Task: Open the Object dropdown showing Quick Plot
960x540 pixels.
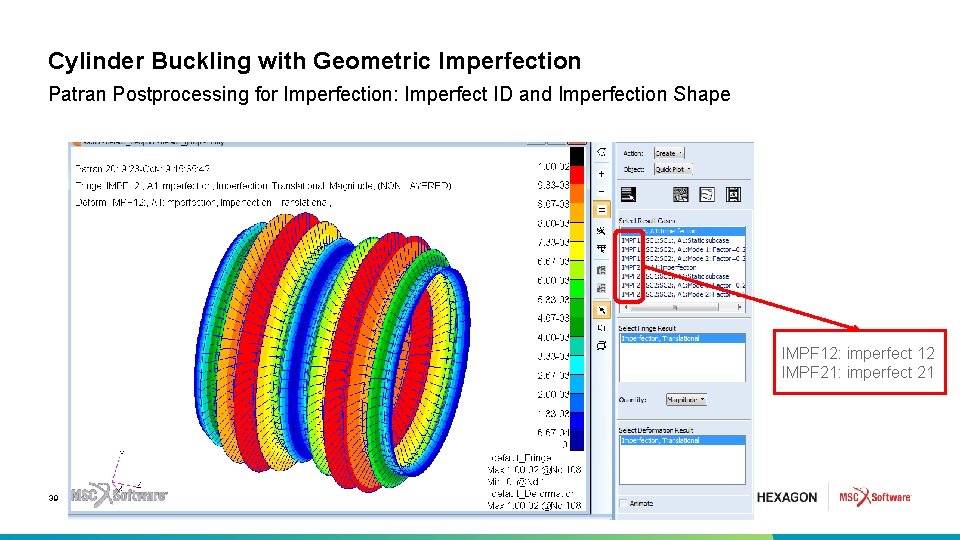Action: [x=673, y=169]
